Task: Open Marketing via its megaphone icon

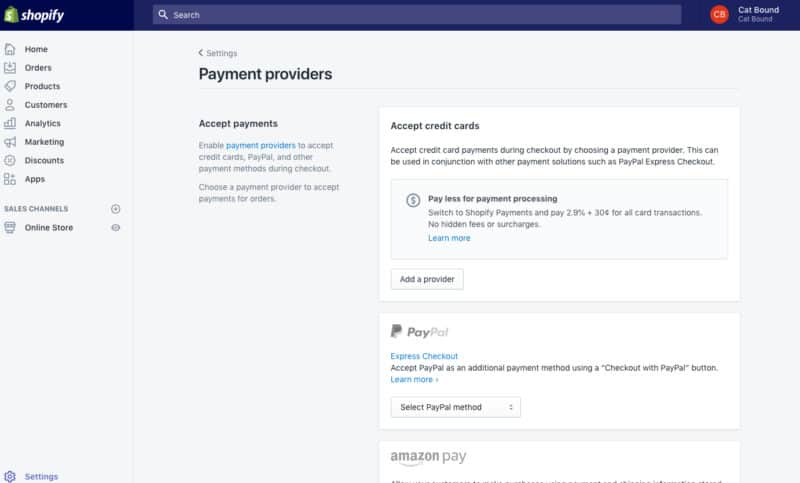Action: (x=10, y=142)
